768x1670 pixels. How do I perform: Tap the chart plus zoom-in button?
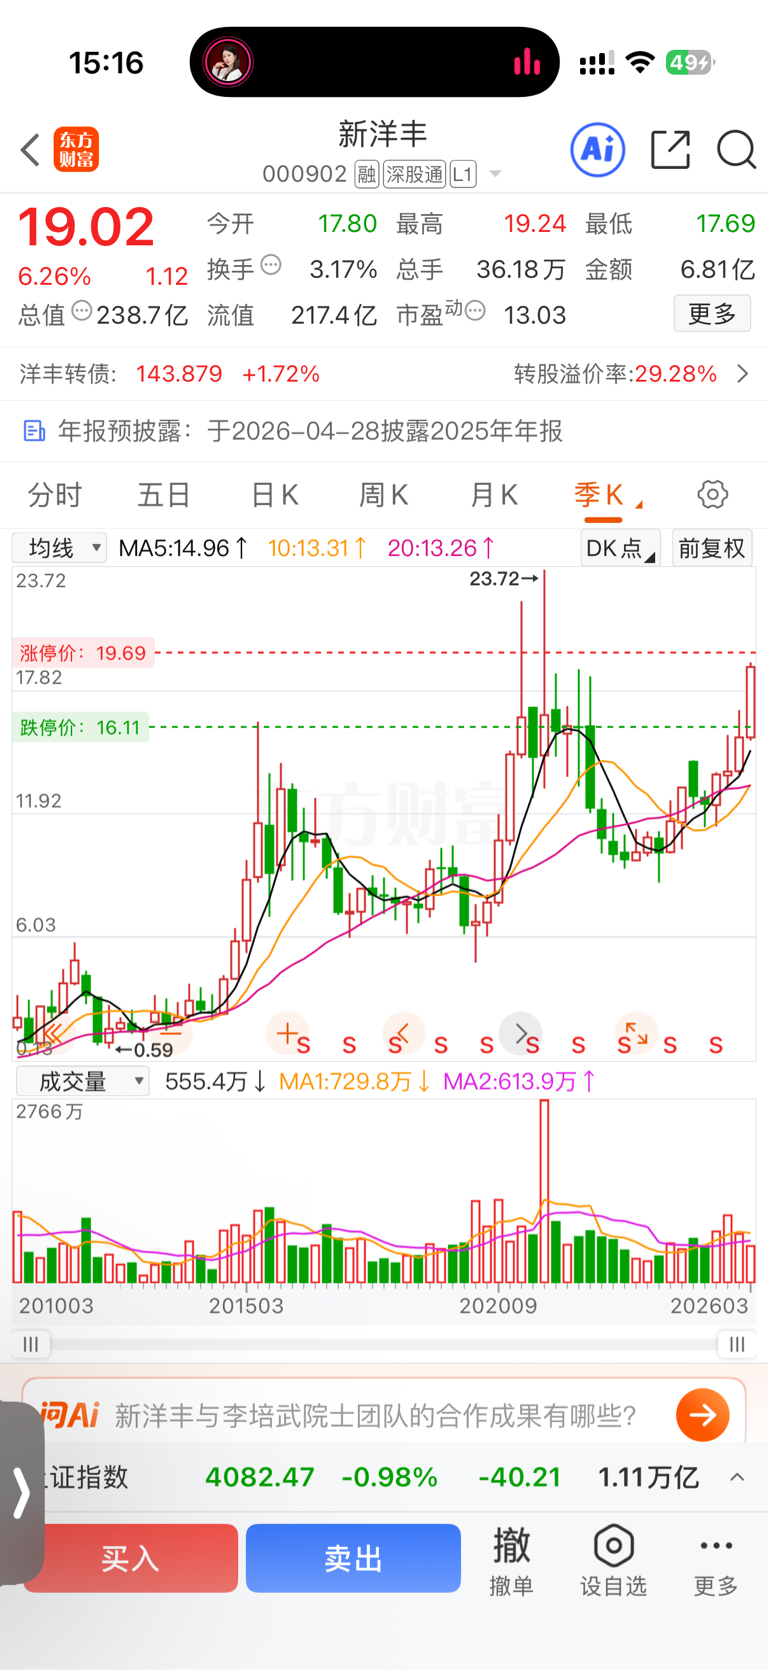[x=287, y=1033]
